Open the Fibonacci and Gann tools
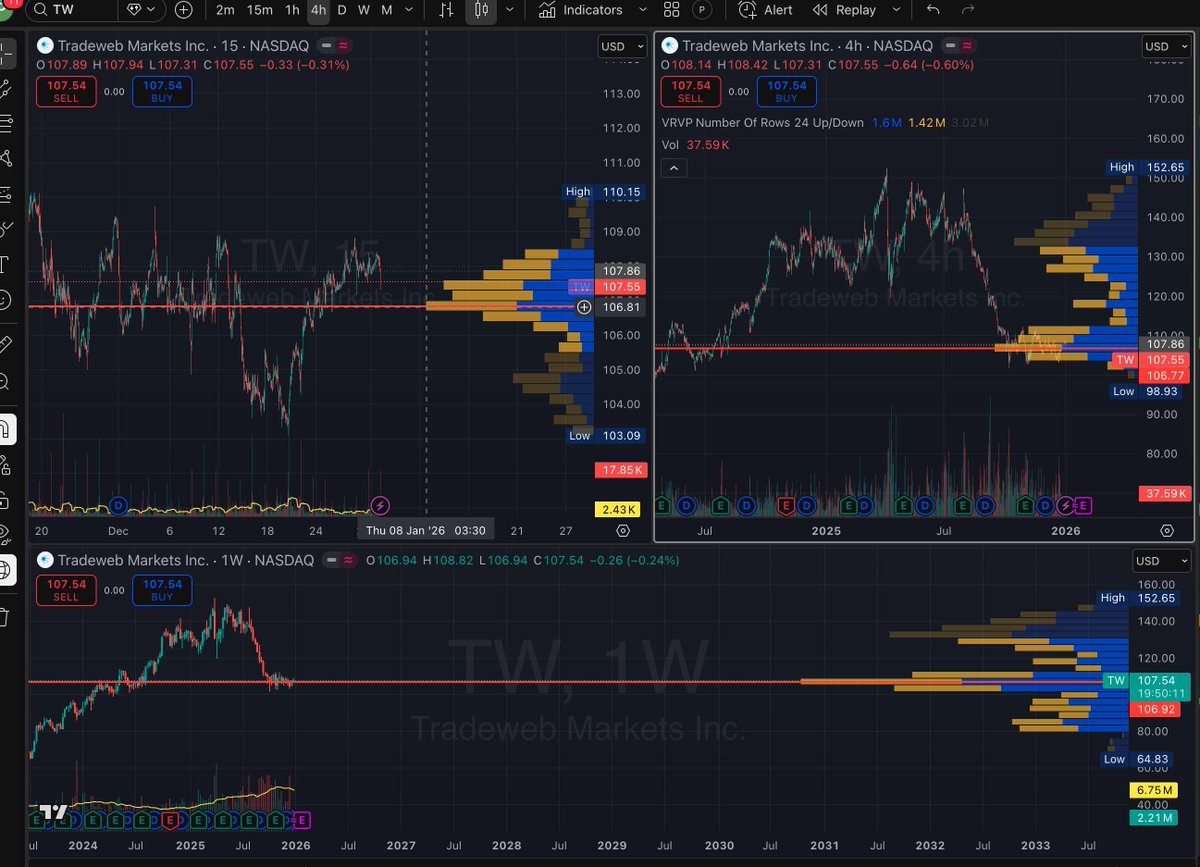This screenshot has height=867, width=1200. click(x=7, y=123)
